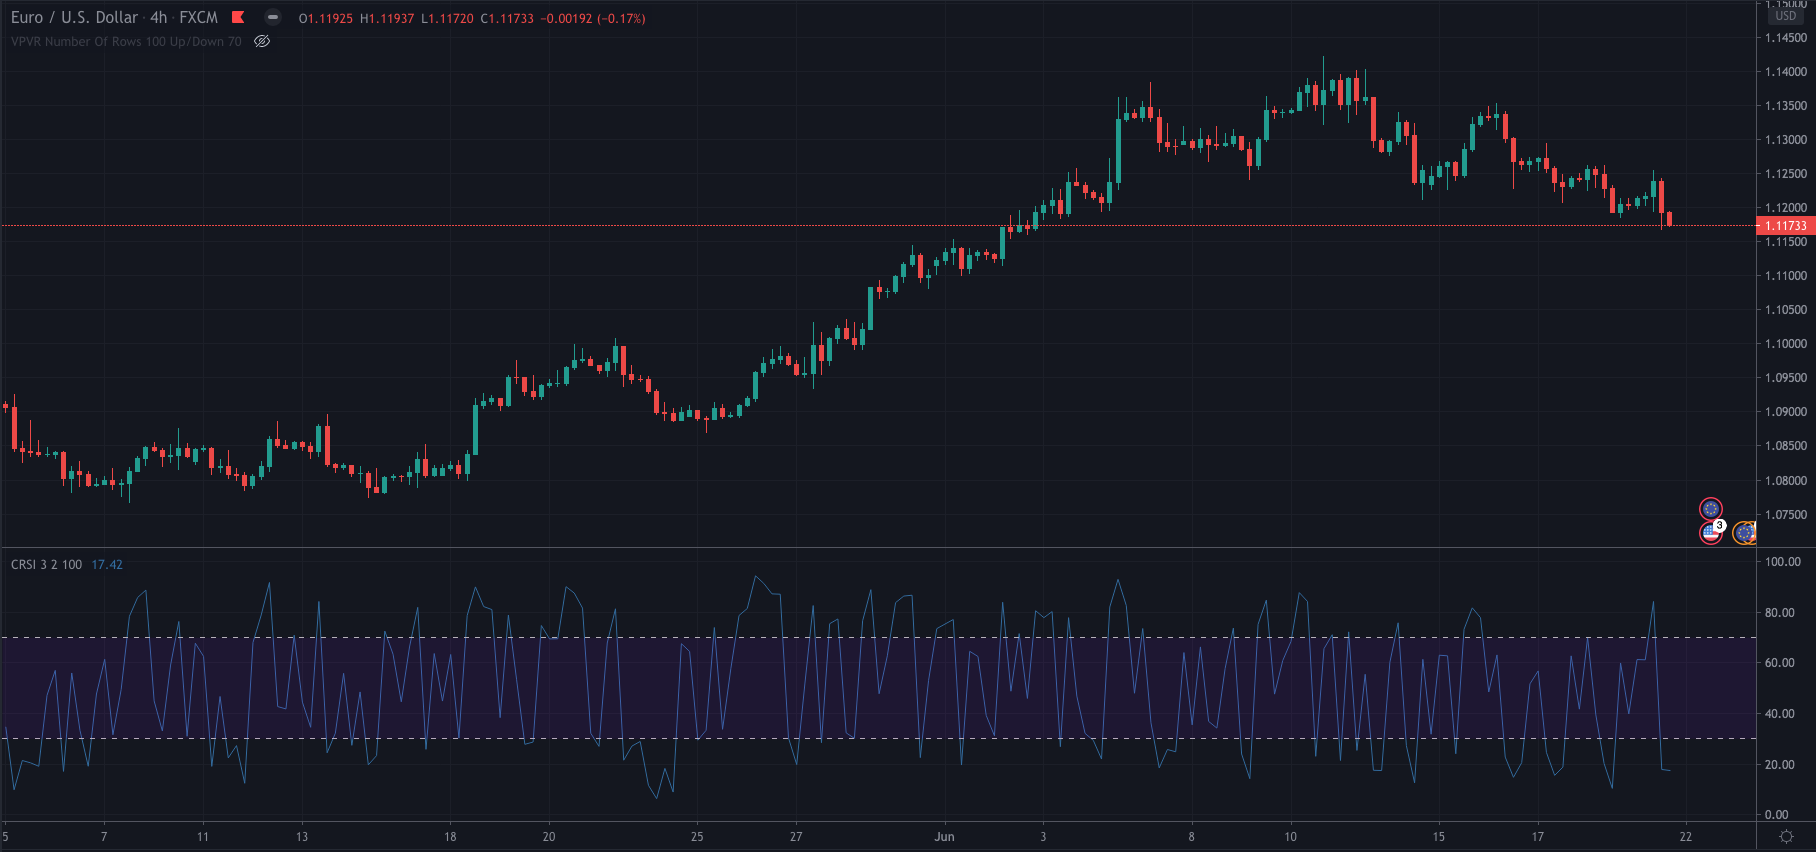The height and width of the screenshot is (852, 1816).
Task: Click the 4h interval in chart title
Action: pos(159,17)
